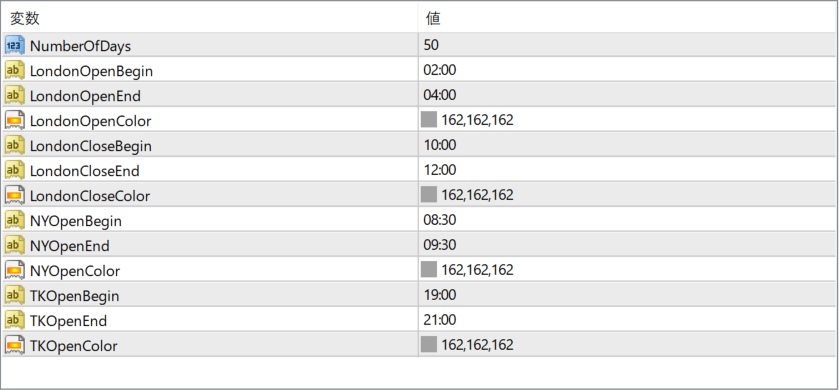839x390 pixels.
Task: Click the string icon next to LondonOpenBegin
Action: tap(14, 71)
